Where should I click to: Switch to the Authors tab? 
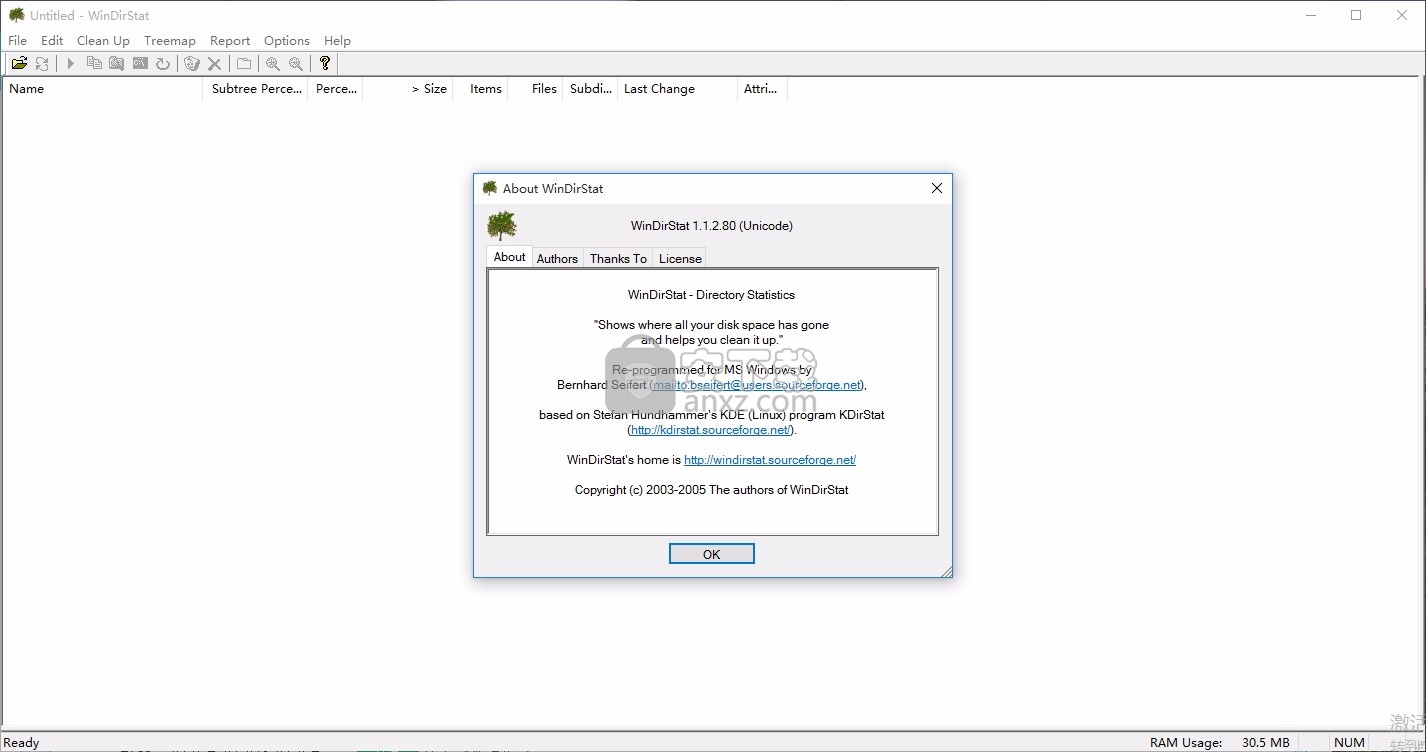557,258
